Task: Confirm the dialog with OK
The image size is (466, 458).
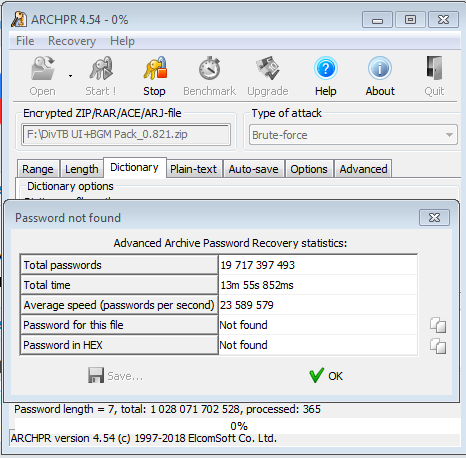Action: 326,376
